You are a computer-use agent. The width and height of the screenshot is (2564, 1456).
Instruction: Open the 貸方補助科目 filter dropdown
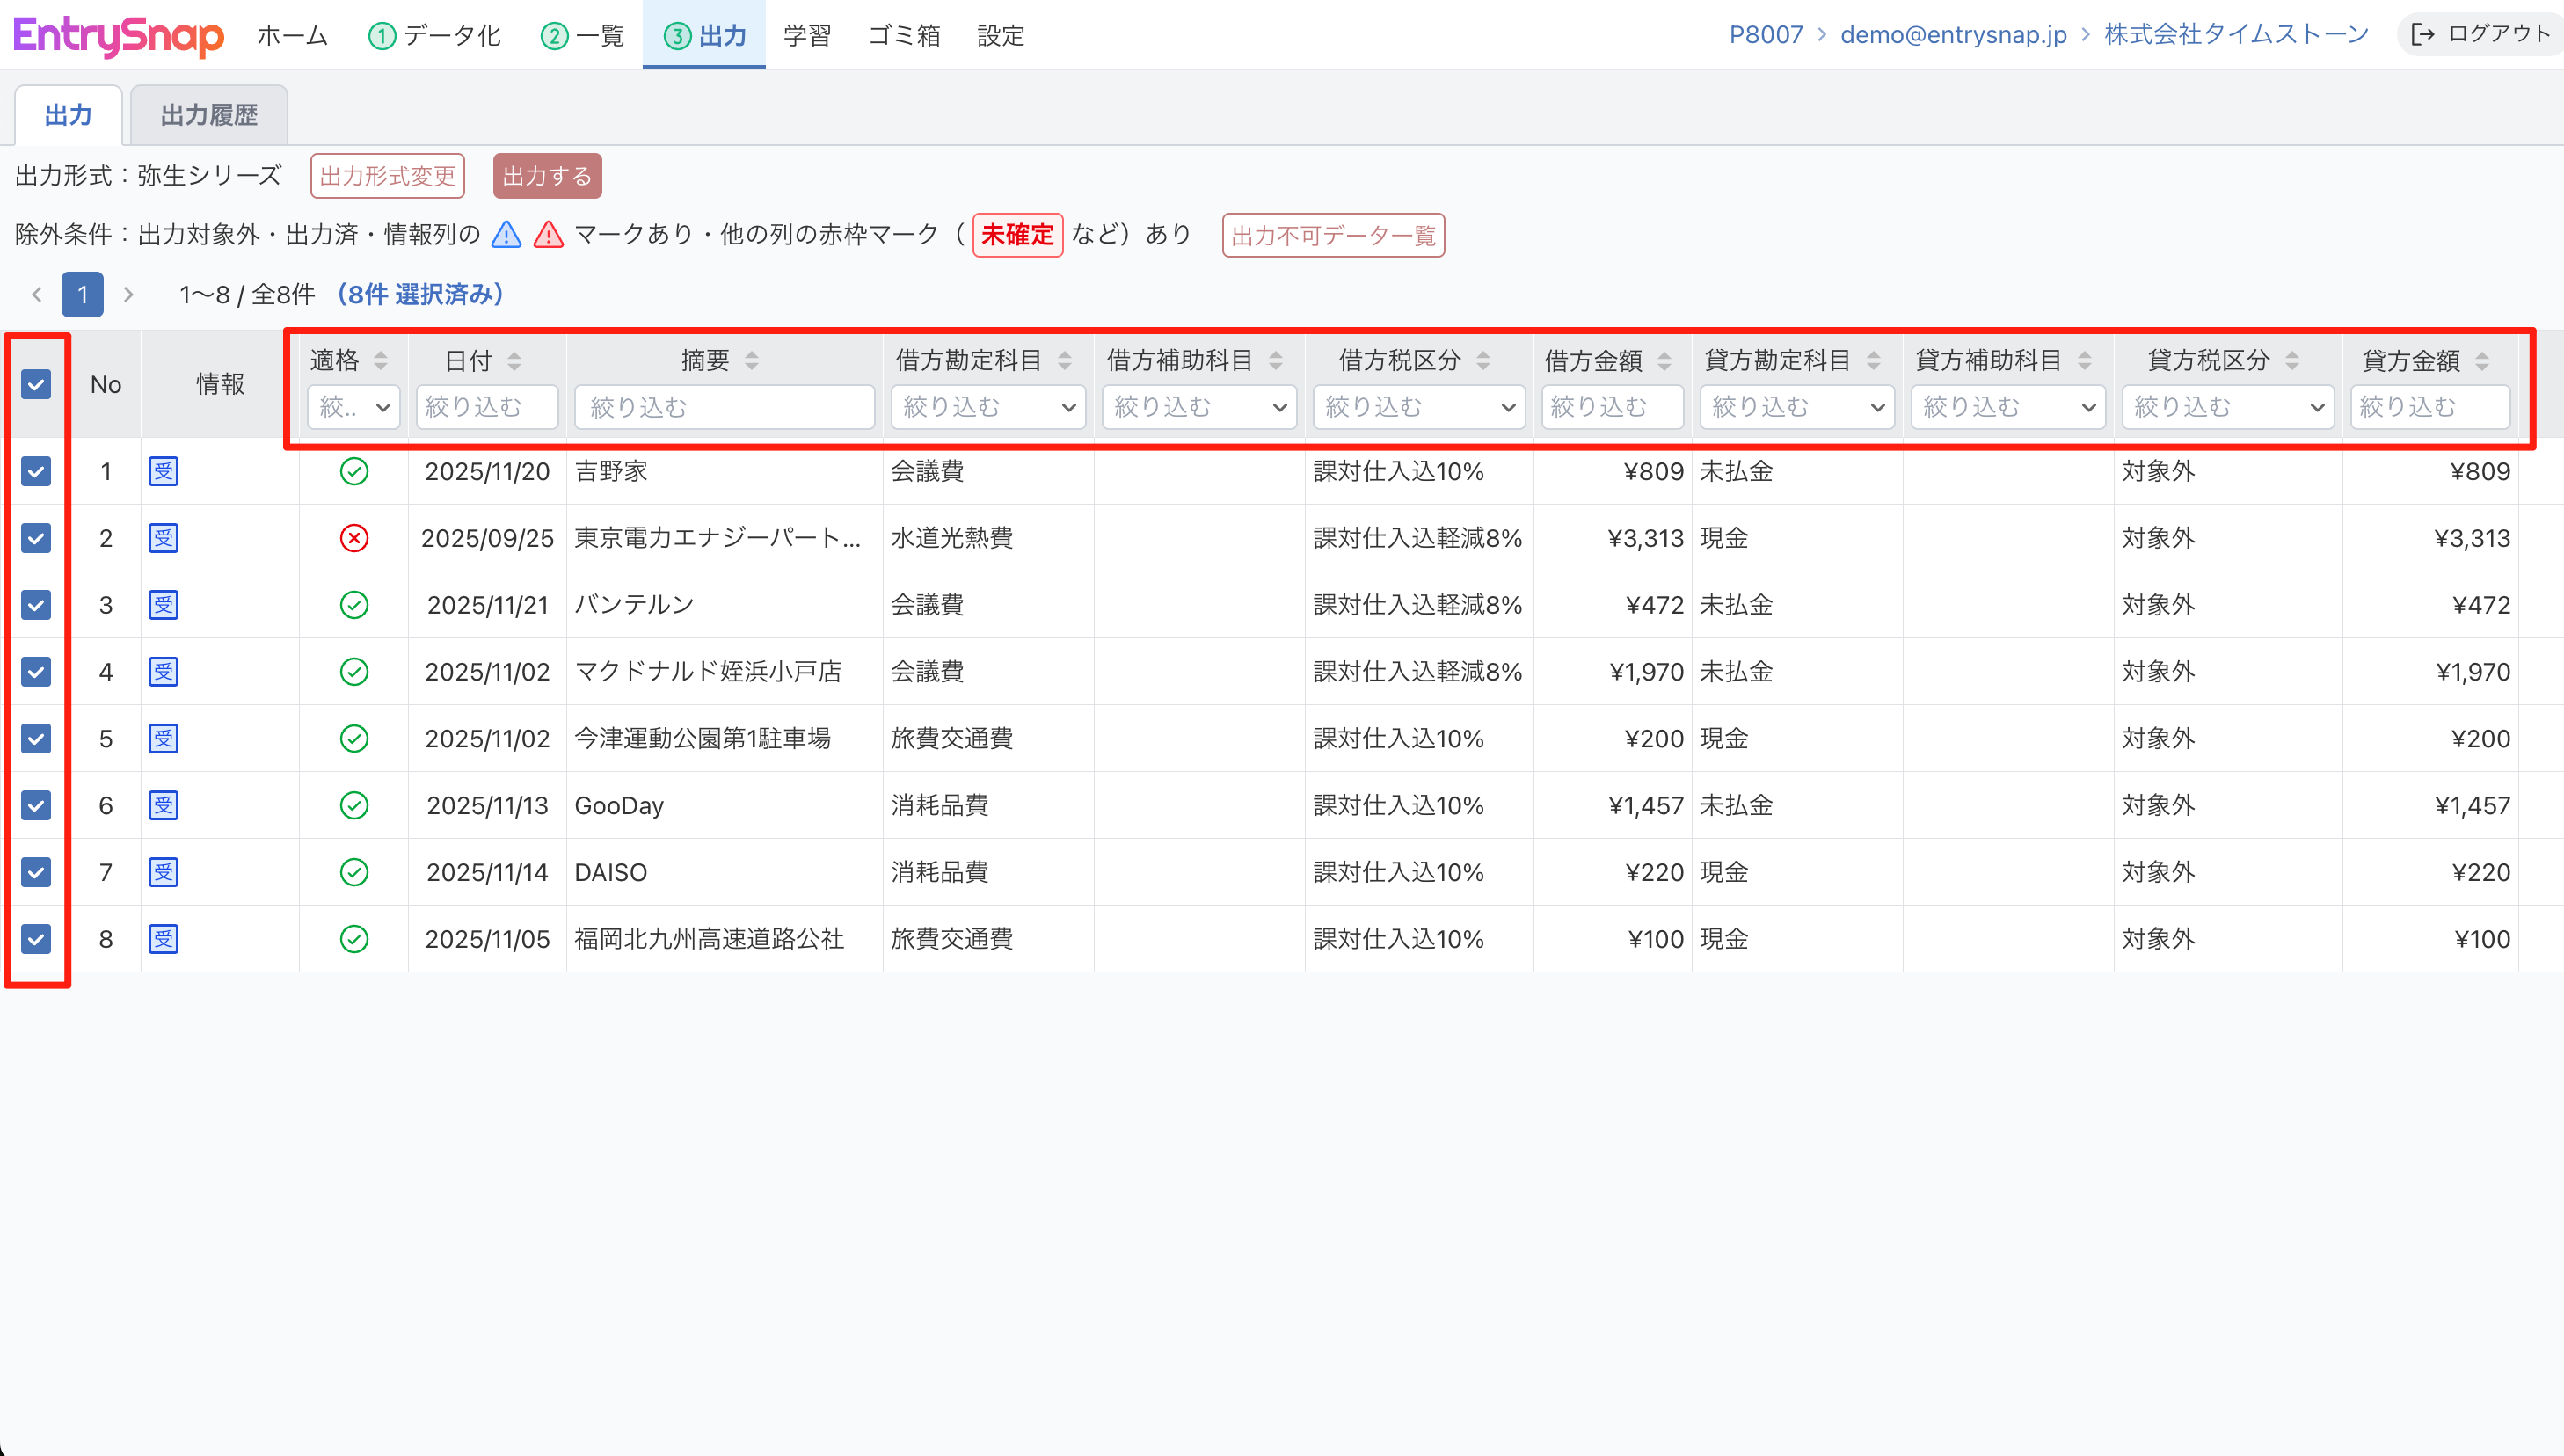coord(2008,407)
